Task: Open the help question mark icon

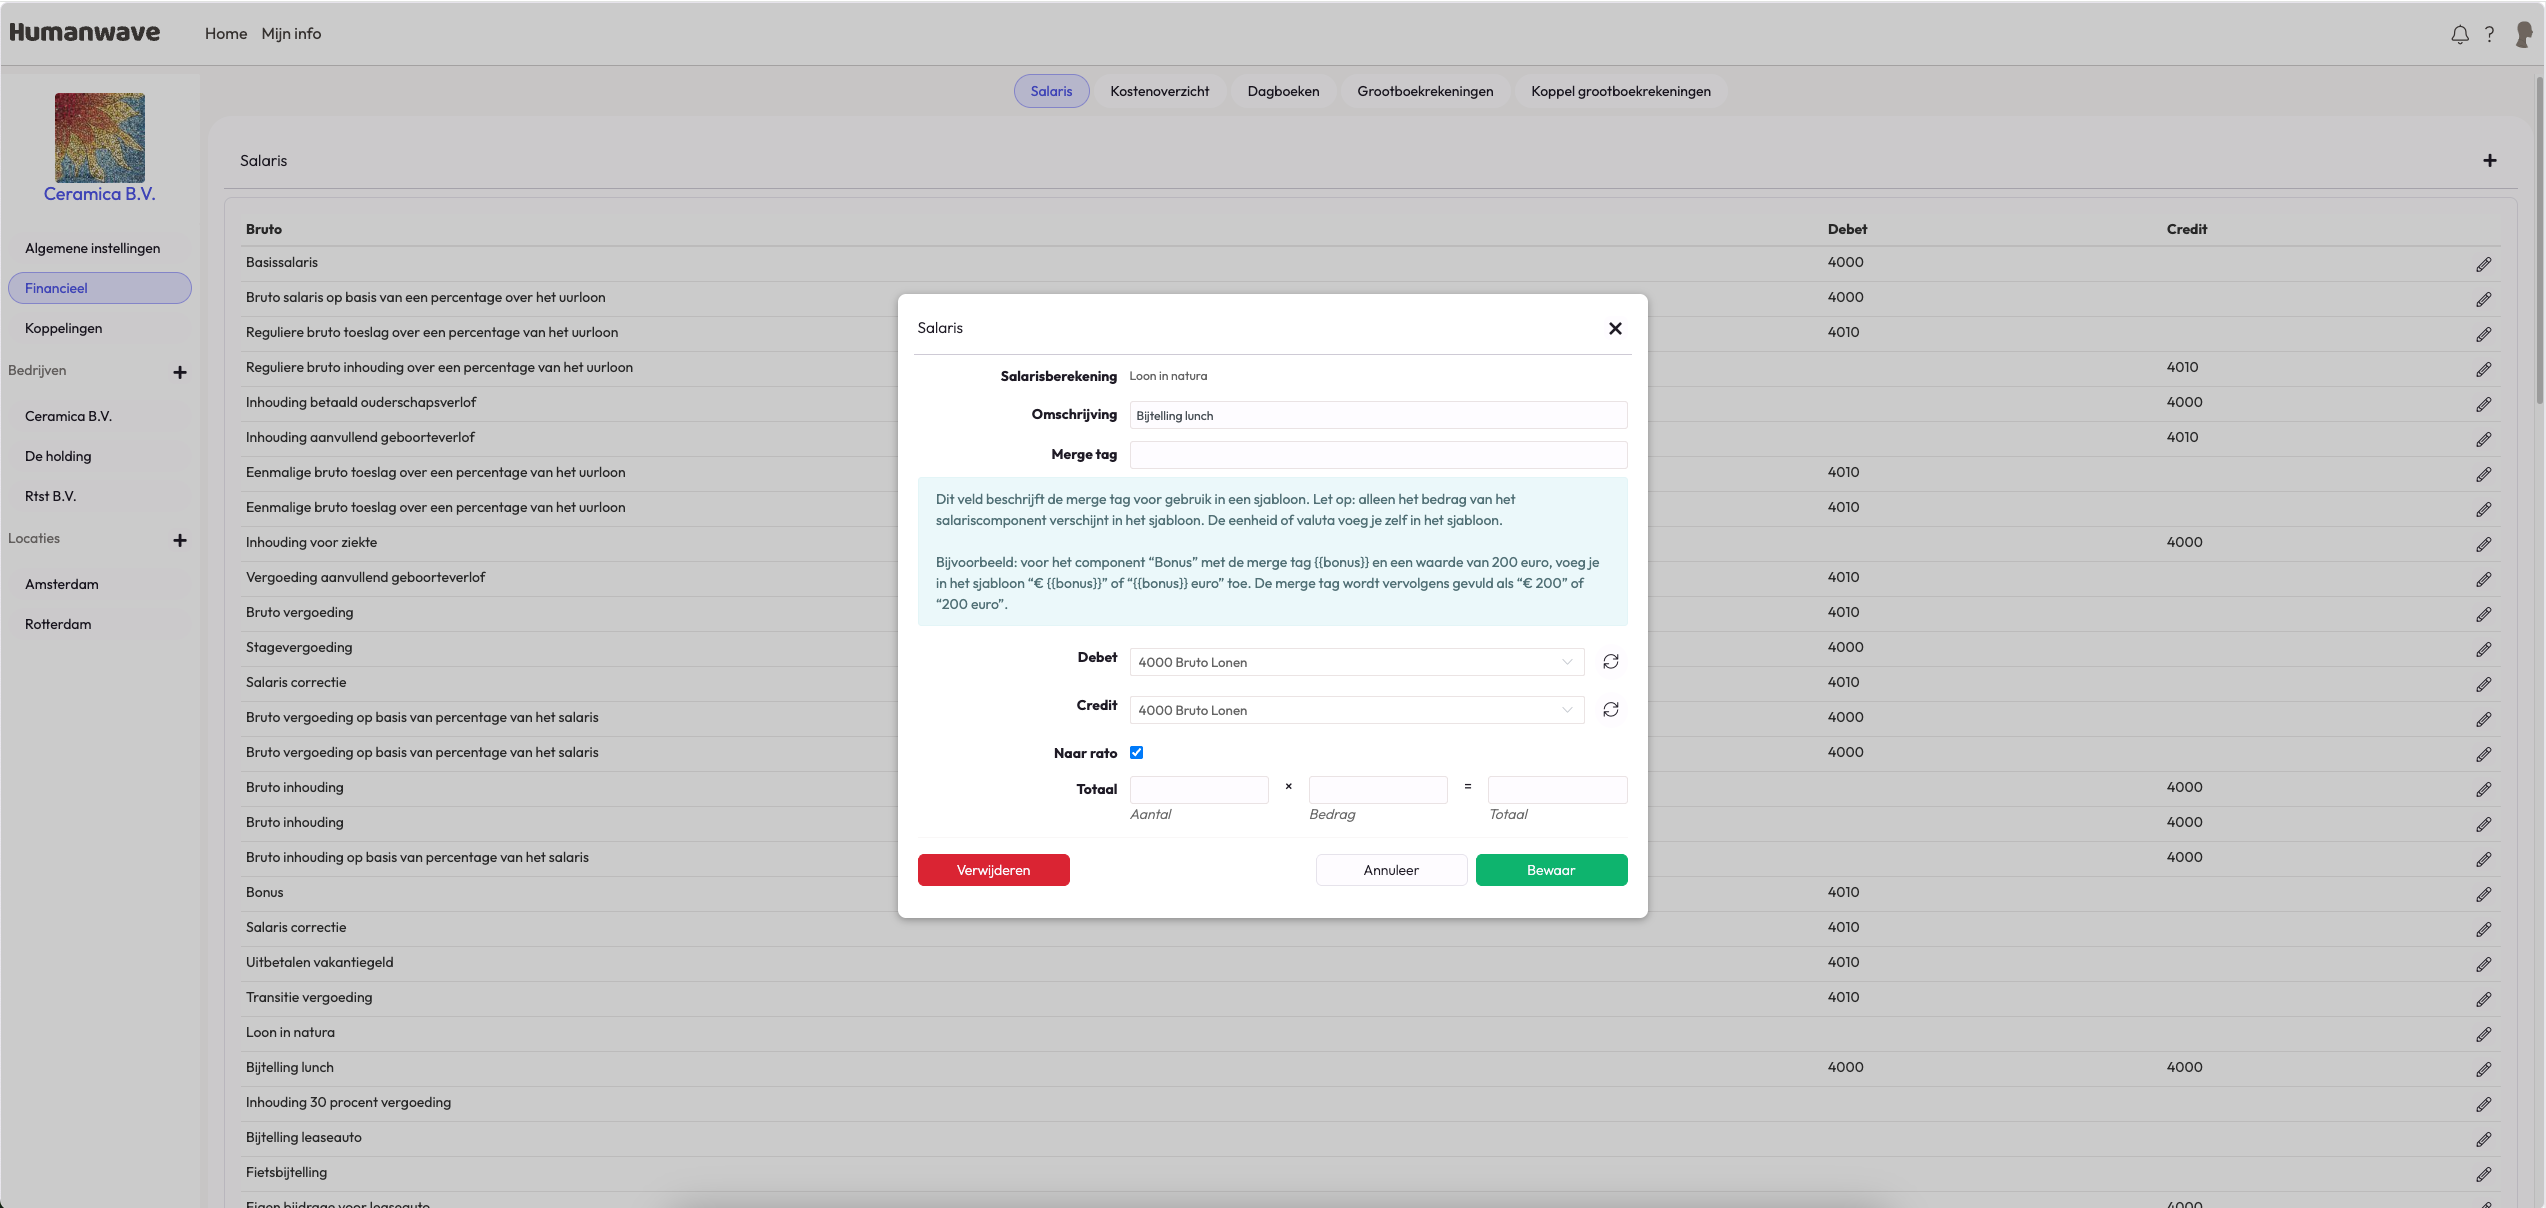Action: pyautogui.click(x=2489, y=35)
